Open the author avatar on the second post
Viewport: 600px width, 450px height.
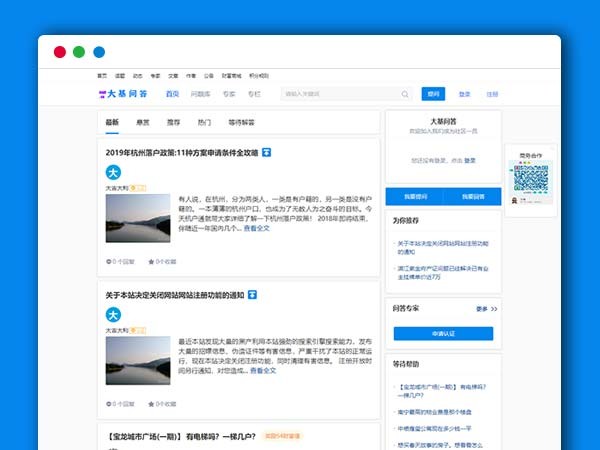(113, 314)
